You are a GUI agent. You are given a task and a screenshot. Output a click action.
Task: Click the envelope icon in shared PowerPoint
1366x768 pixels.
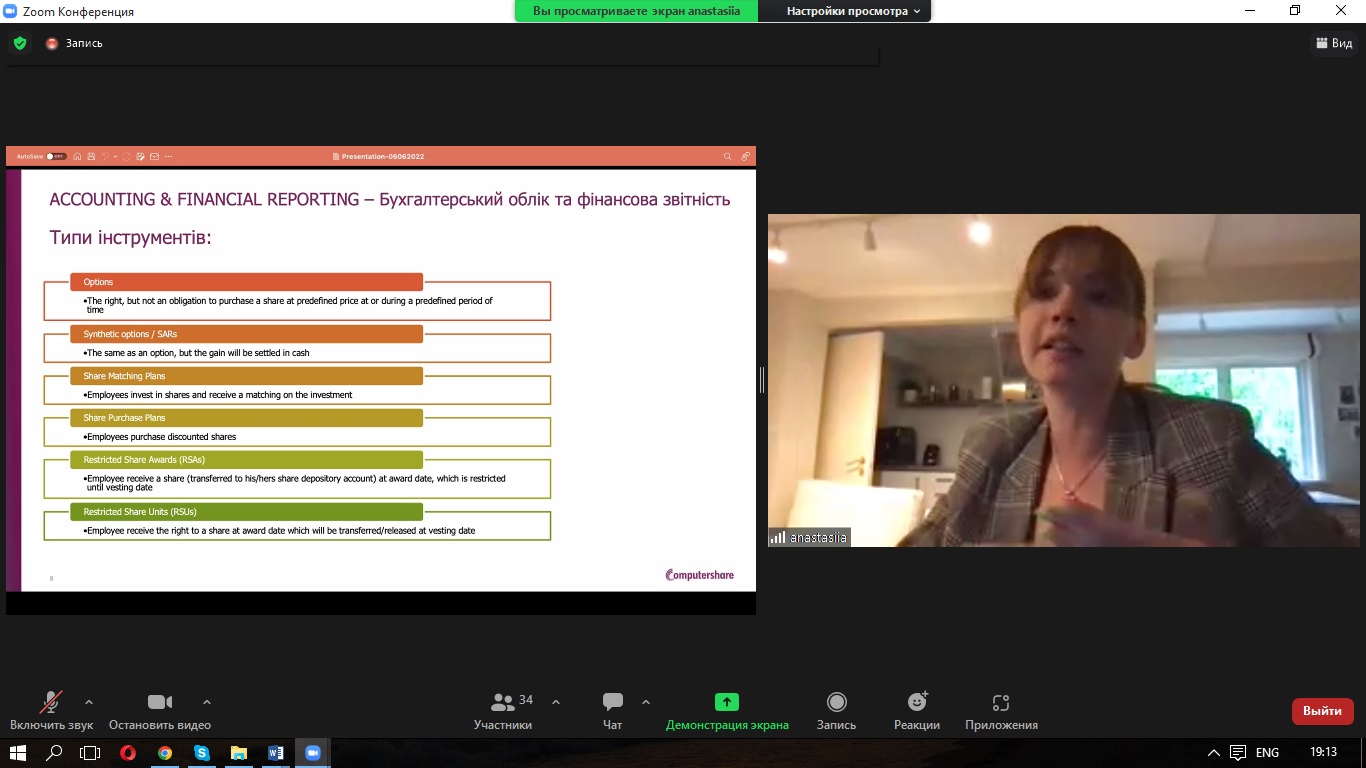point(154,156)
